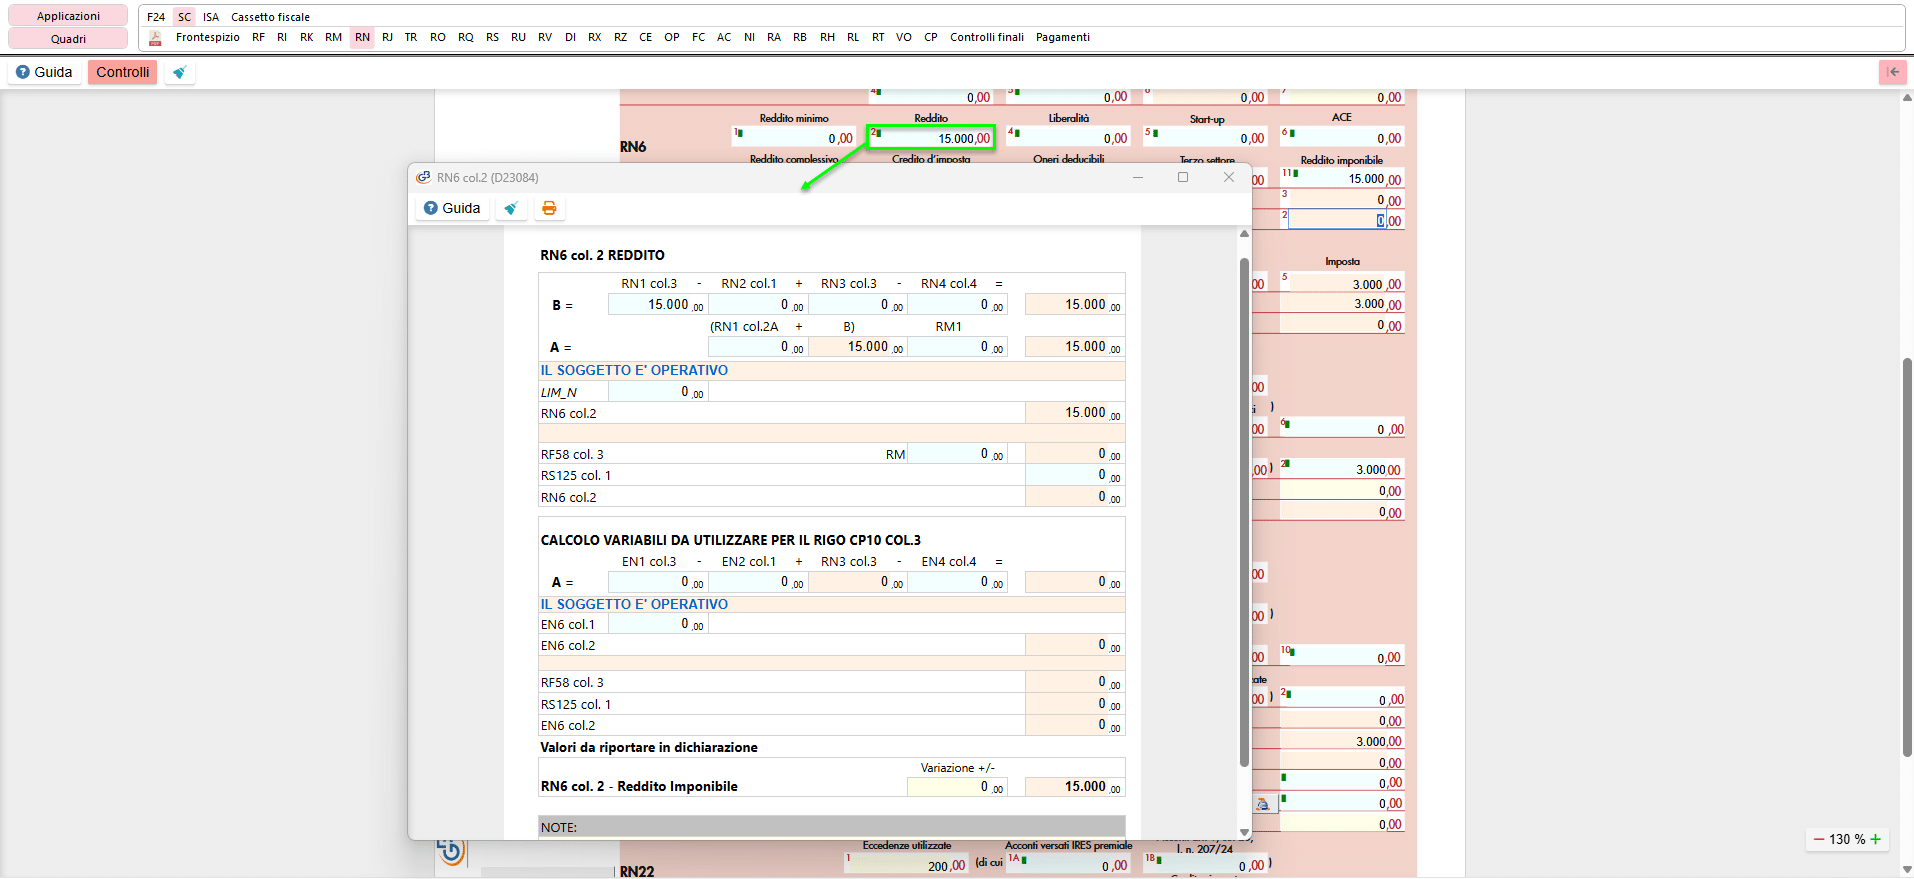Screen dimensions: 1914x879
Task: Click the RN6 ACE field
Action: tap(1342, 138)
